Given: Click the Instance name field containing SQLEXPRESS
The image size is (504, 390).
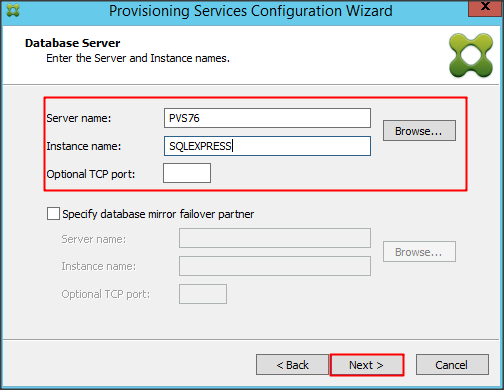Looking at the screenshot, I should (x=267, y=146).
